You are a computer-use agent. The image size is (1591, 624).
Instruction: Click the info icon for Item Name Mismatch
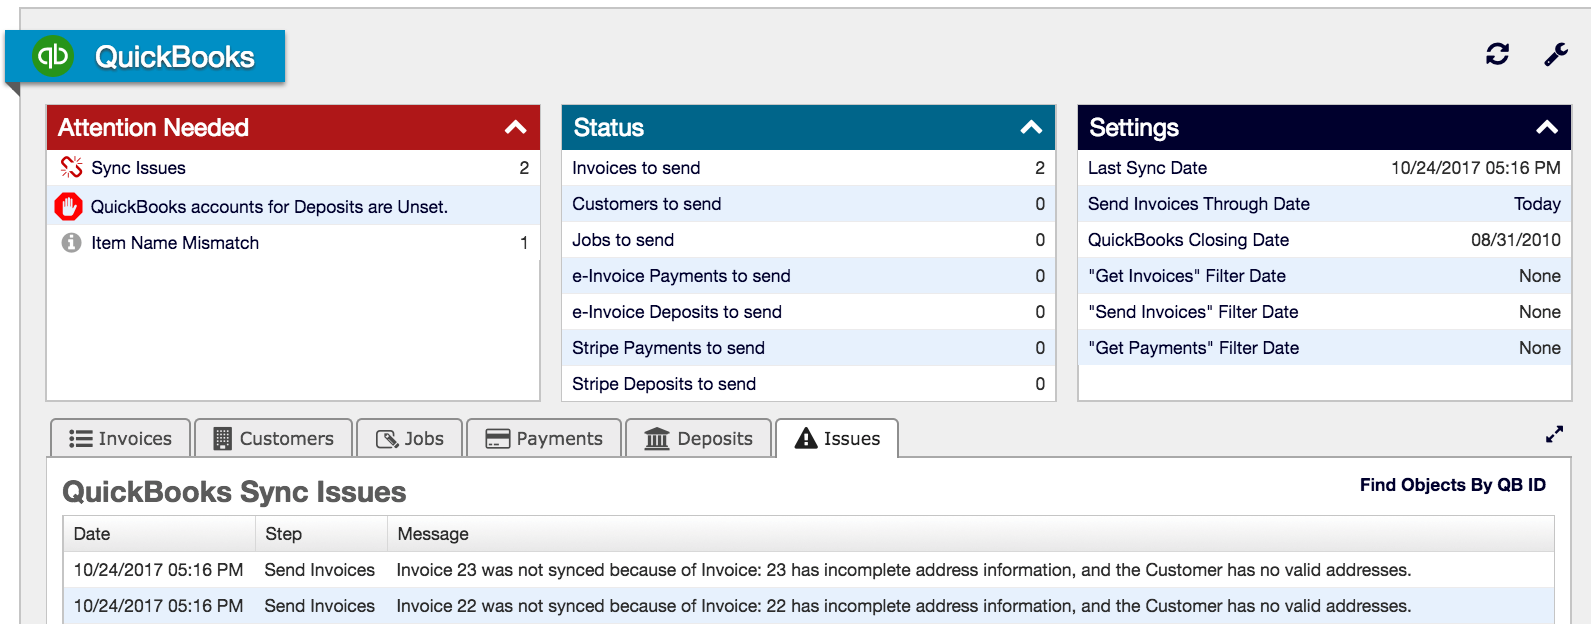coord(71,242)
